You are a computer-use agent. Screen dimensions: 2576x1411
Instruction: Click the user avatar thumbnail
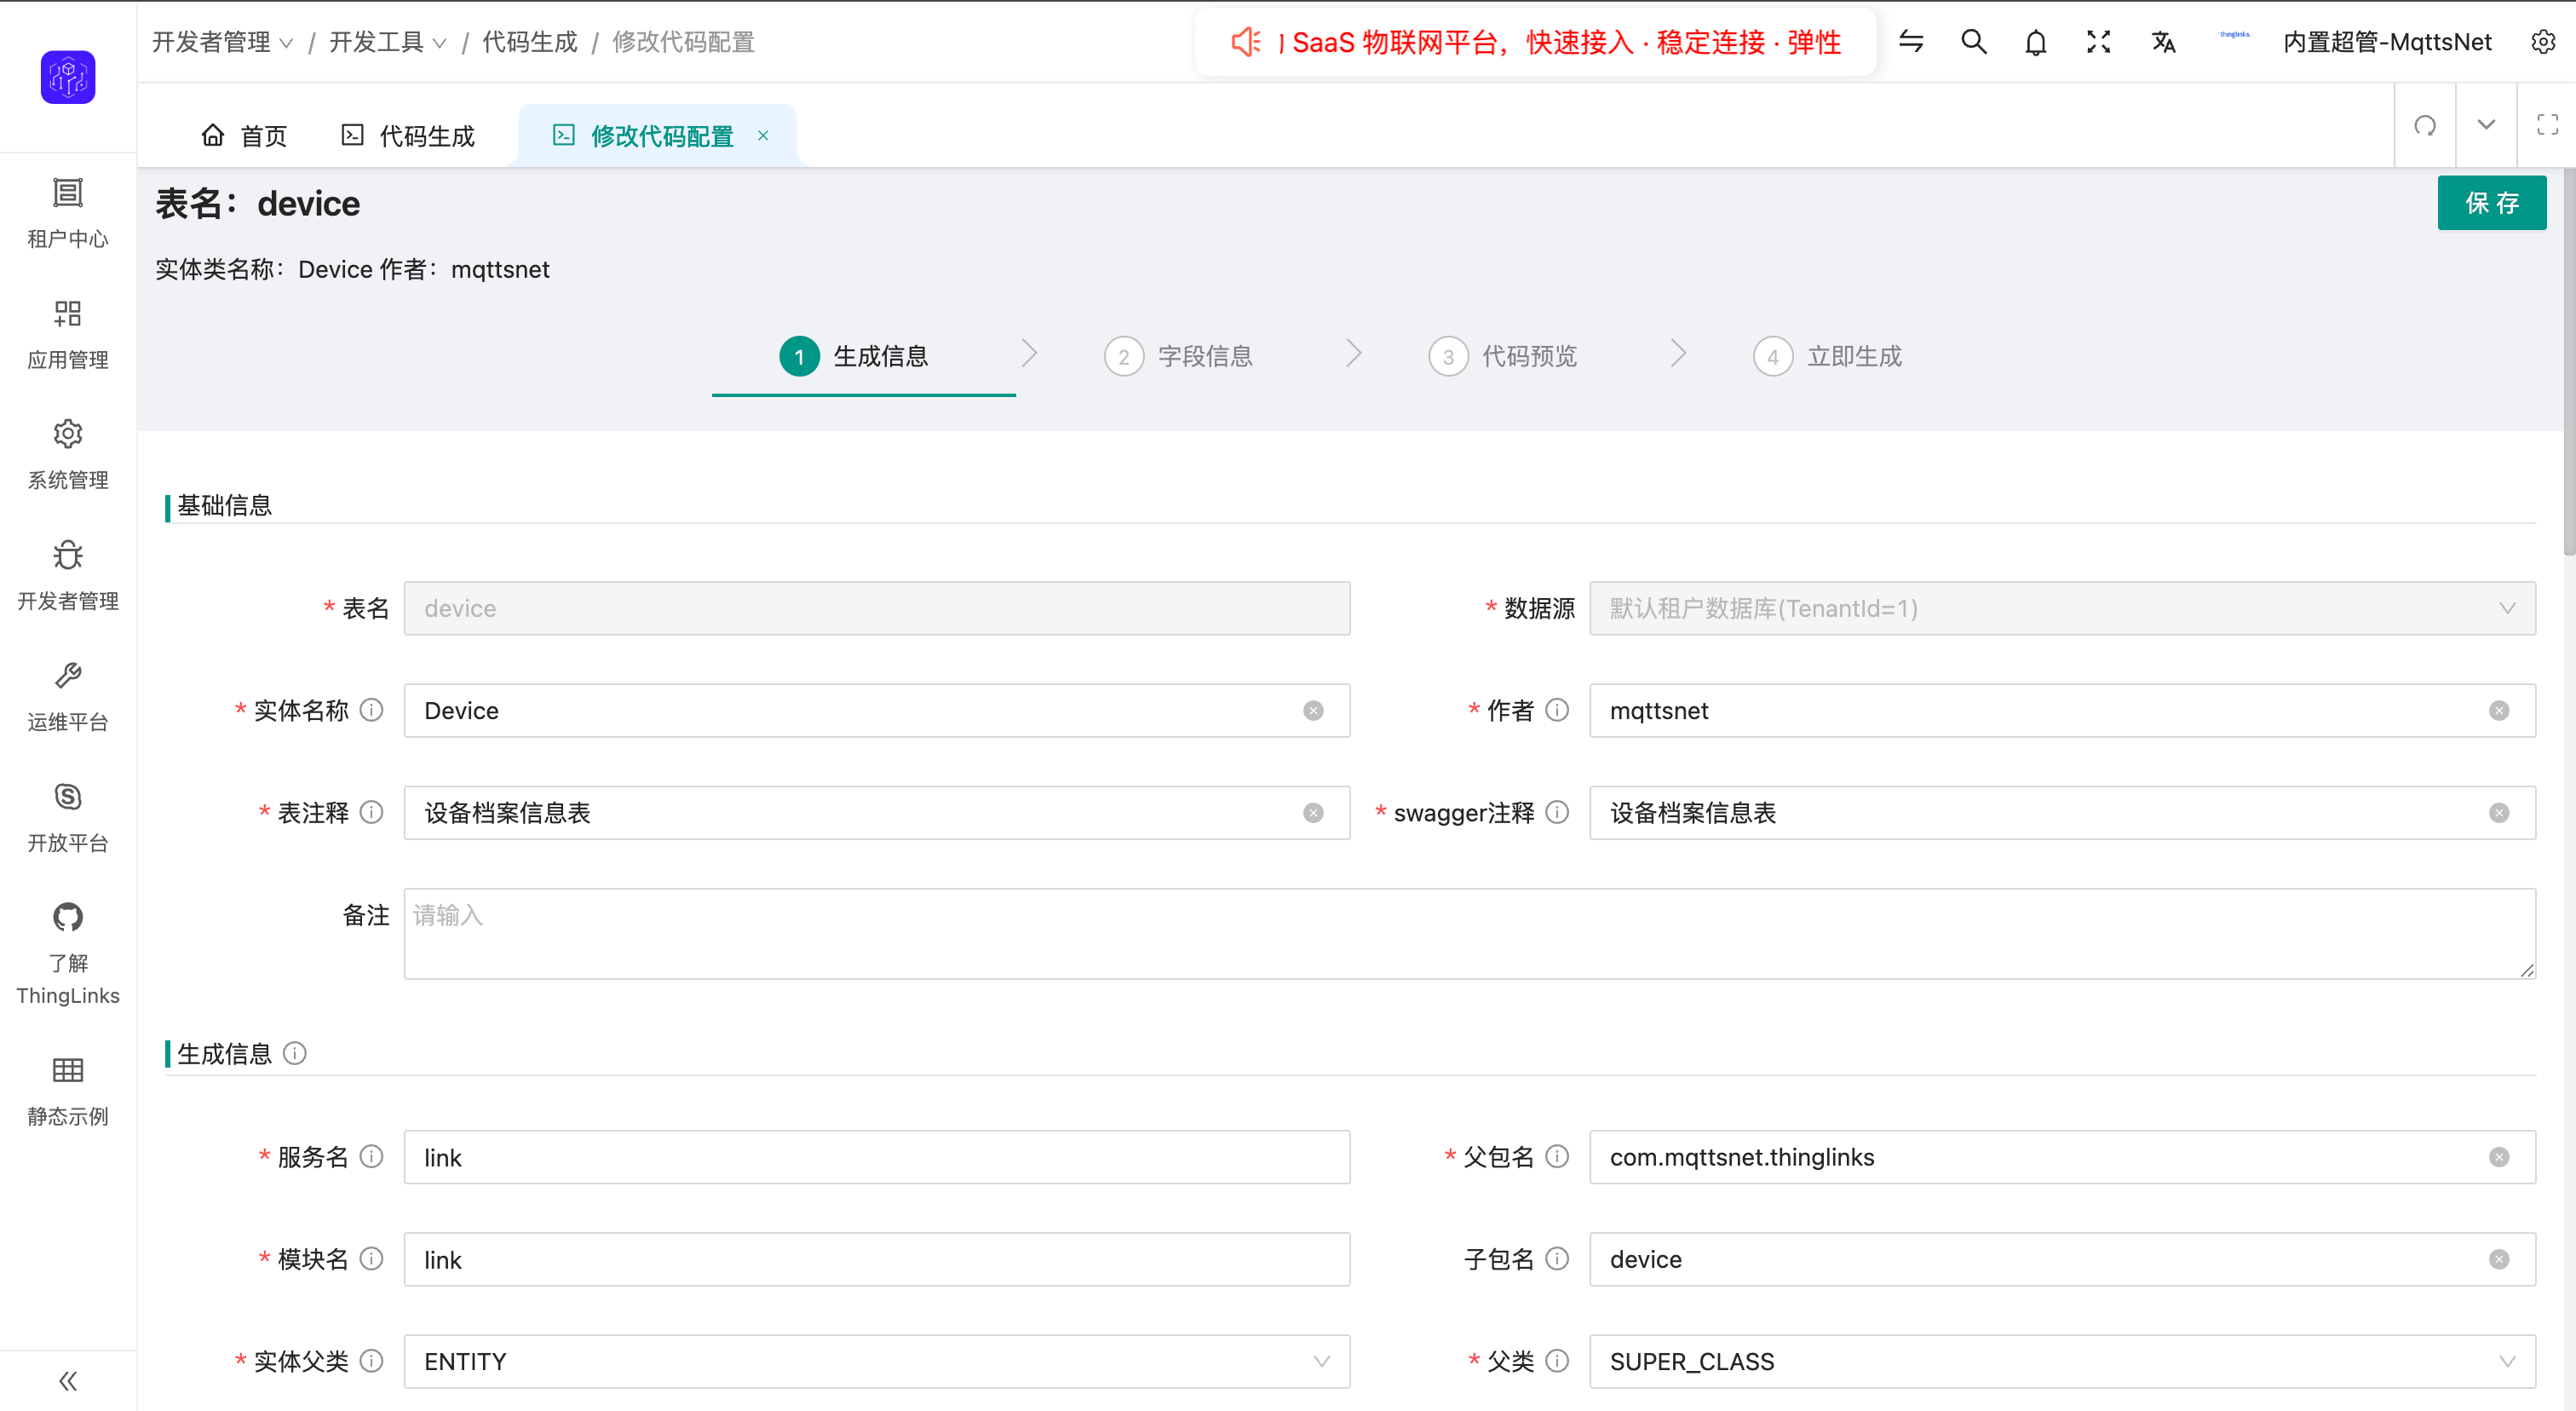pyautogui.click(x=2234, y=35)
